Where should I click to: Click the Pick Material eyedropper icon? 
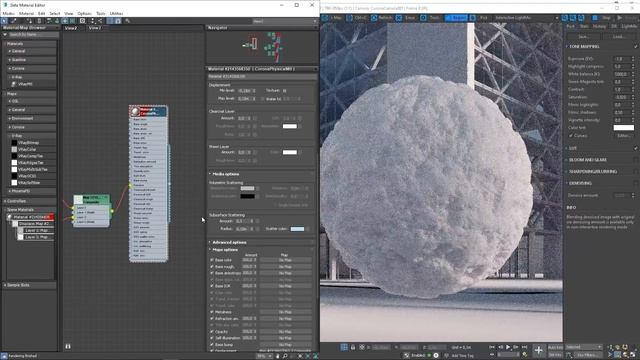[x=13, y=21]
